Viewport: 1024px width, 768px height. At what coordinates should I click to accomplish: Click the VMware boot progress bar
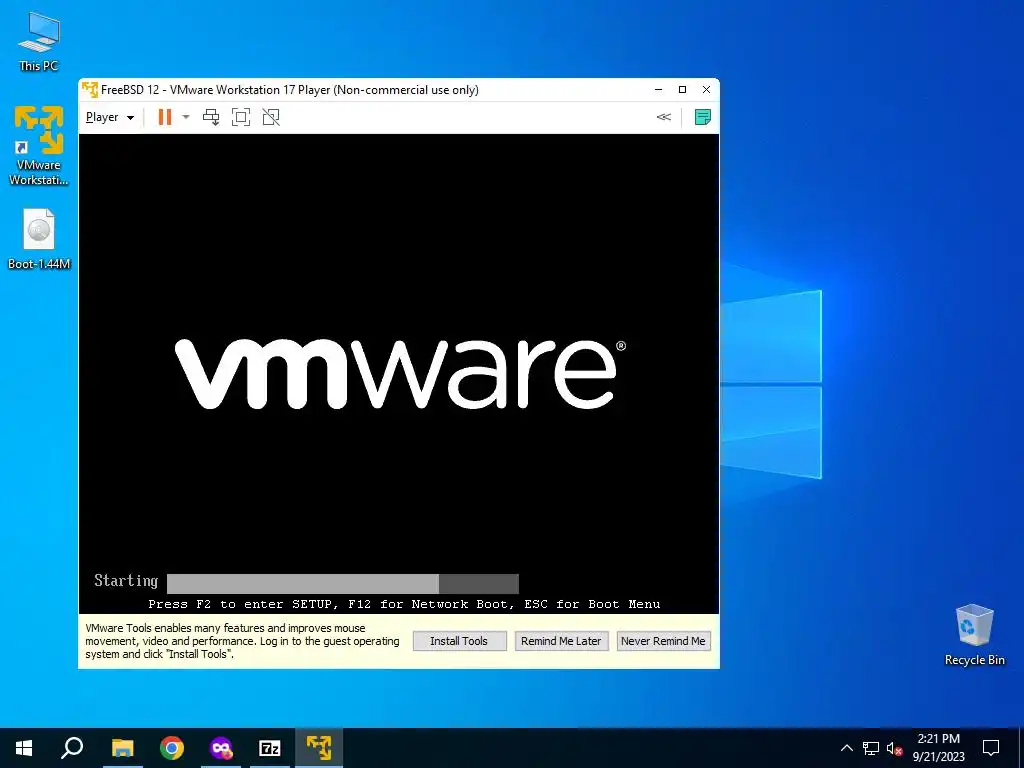tap(343, 583)
